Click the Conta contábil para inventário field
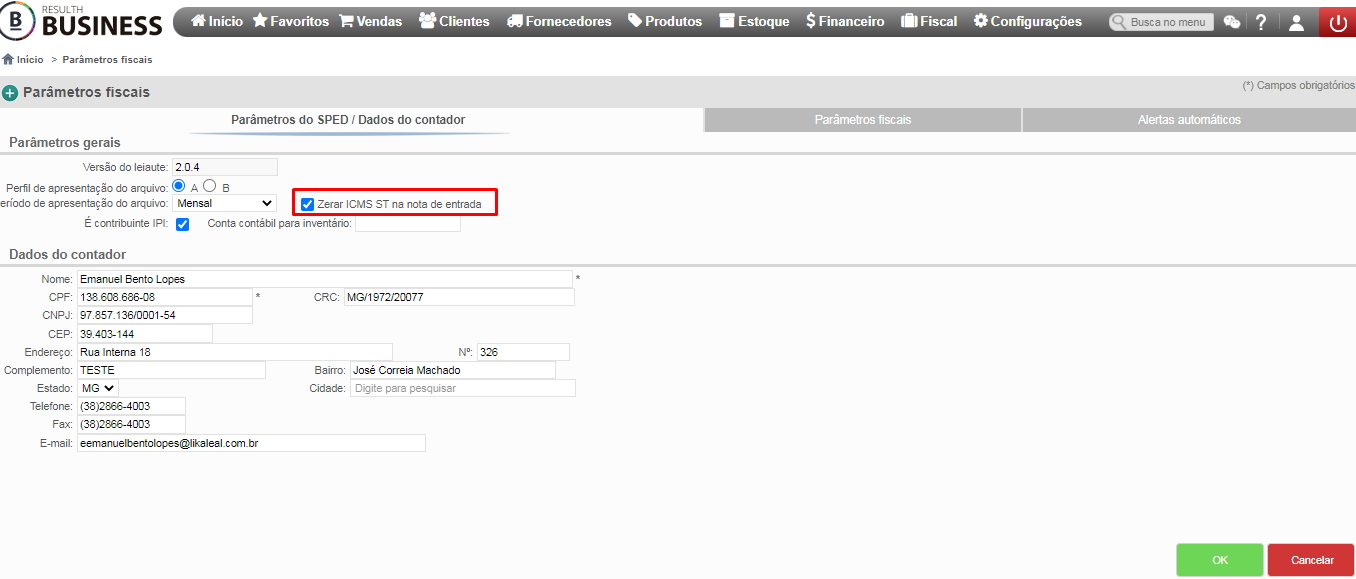Image resolution: width=1356 pixels, height=579 pixels. [408, 223]
